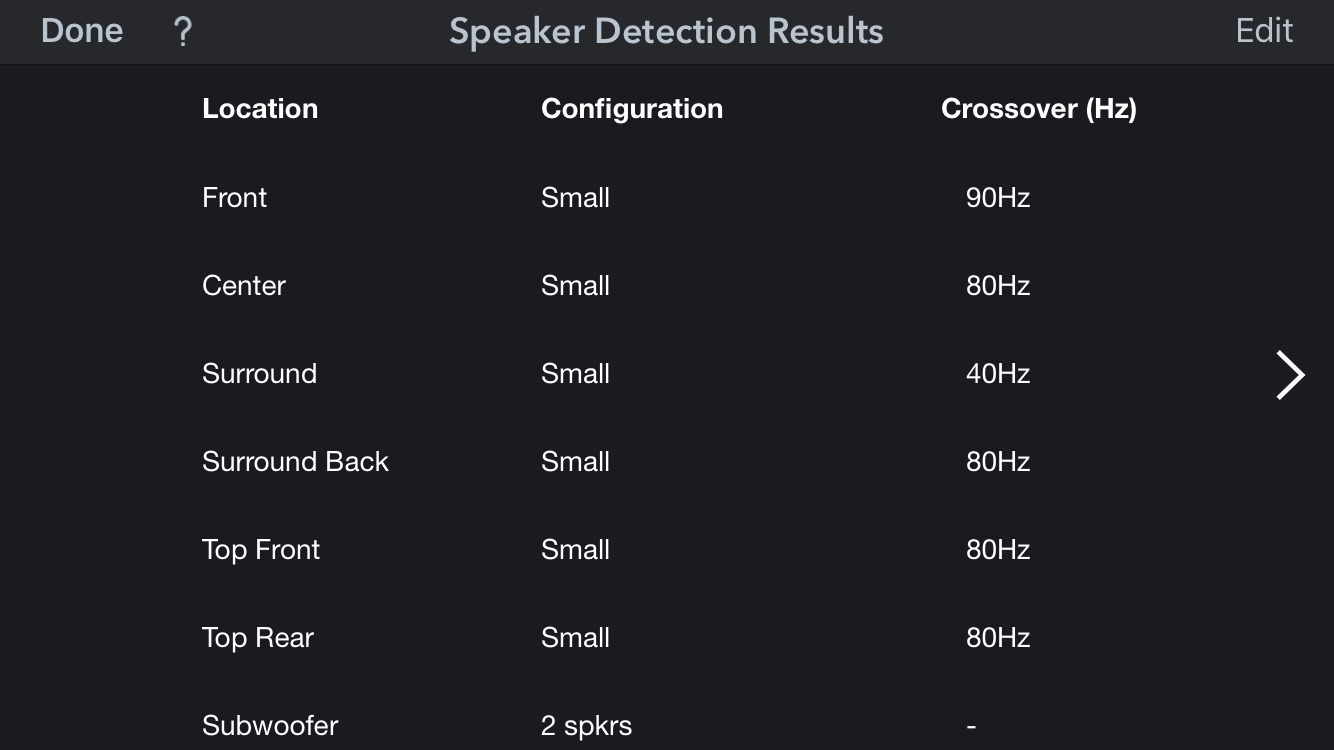Viewport: 1334px width, 750px height.
Task: Tap the Surround speaker Small configuration
Action: click(575, 374)
